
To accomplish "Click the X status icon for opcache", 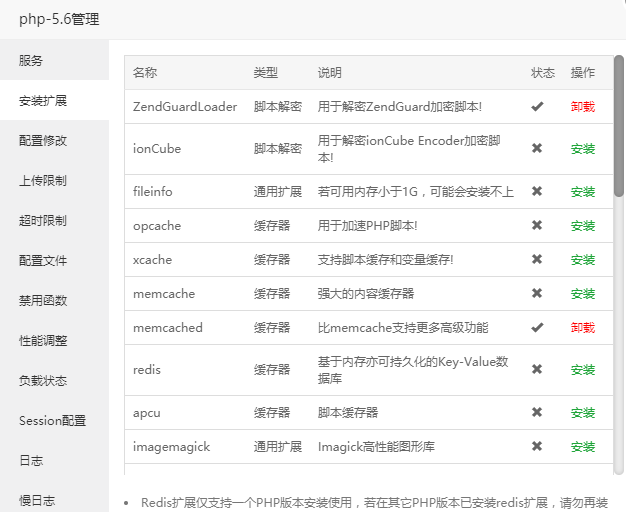I will pyautogui.click(x=537, y=226).
